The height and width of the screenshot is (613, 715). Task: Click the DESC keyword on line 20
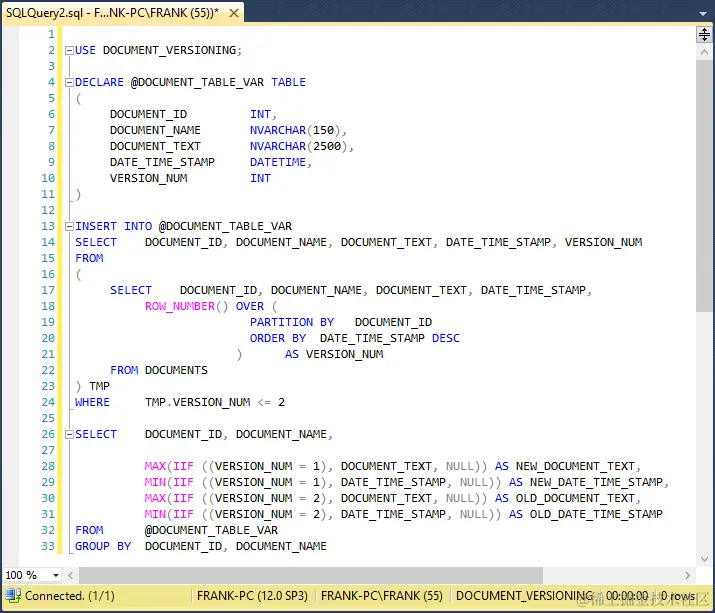point(446,338)
